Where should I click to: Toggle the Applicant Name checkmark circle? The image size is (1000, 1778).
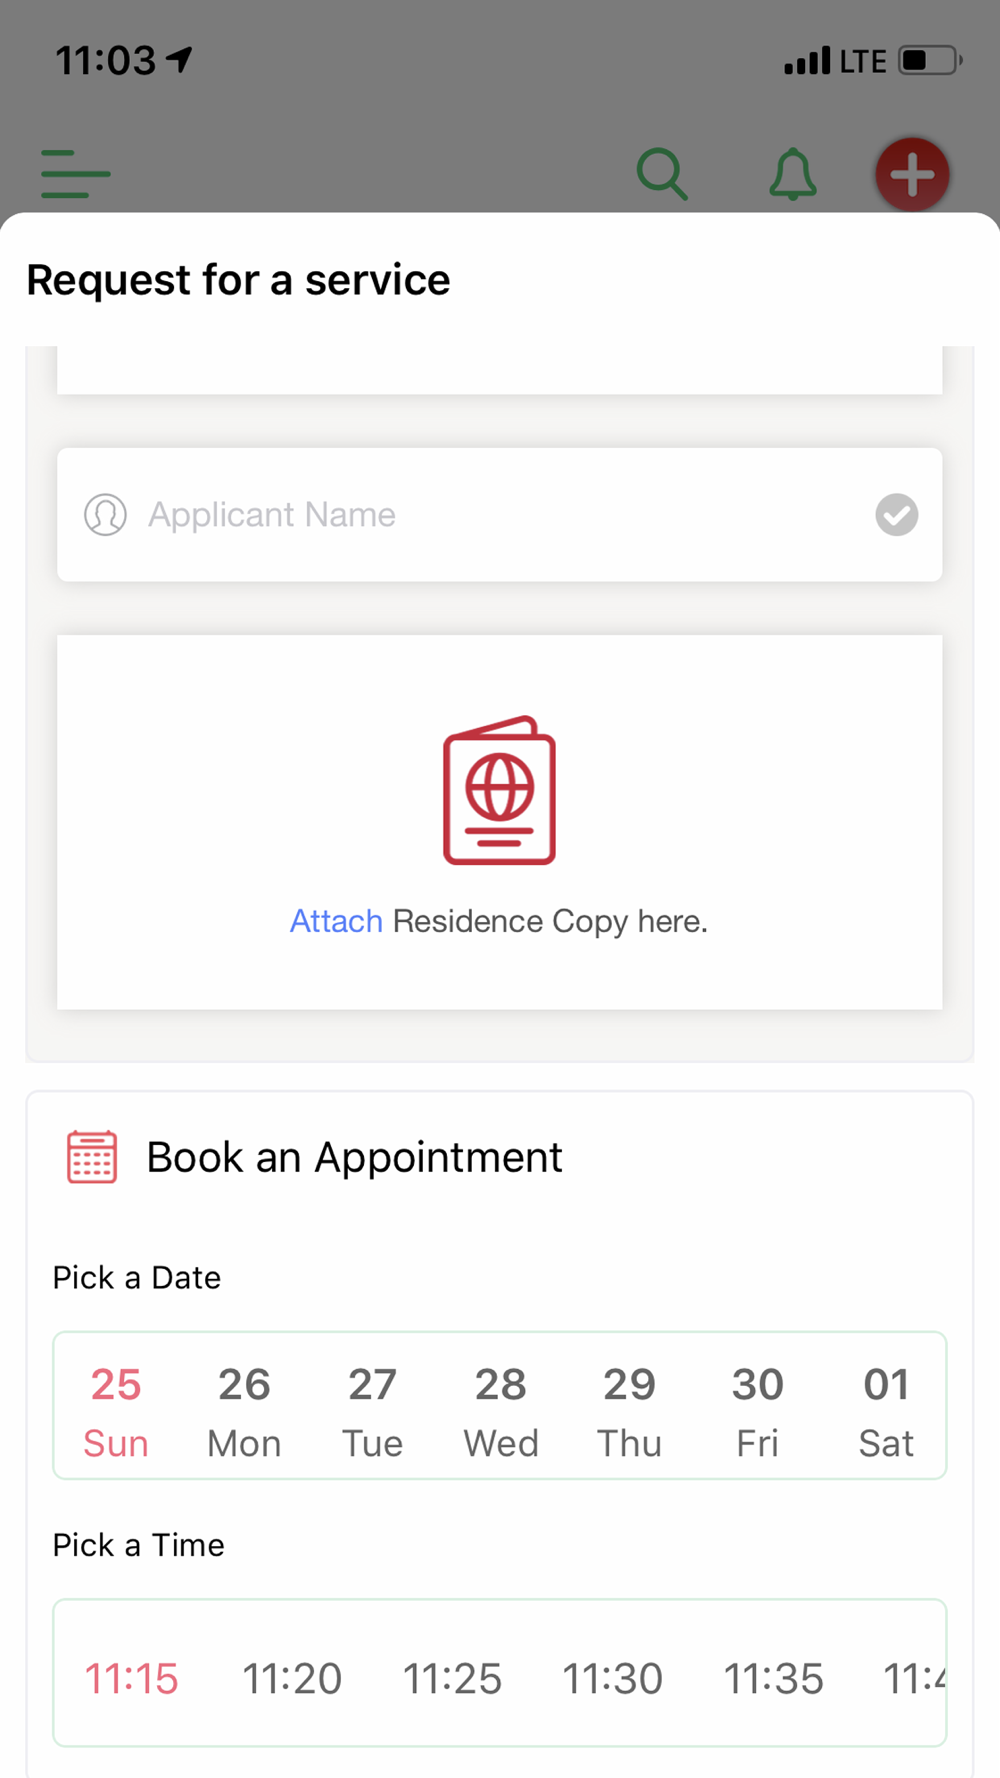pos(897,515)
